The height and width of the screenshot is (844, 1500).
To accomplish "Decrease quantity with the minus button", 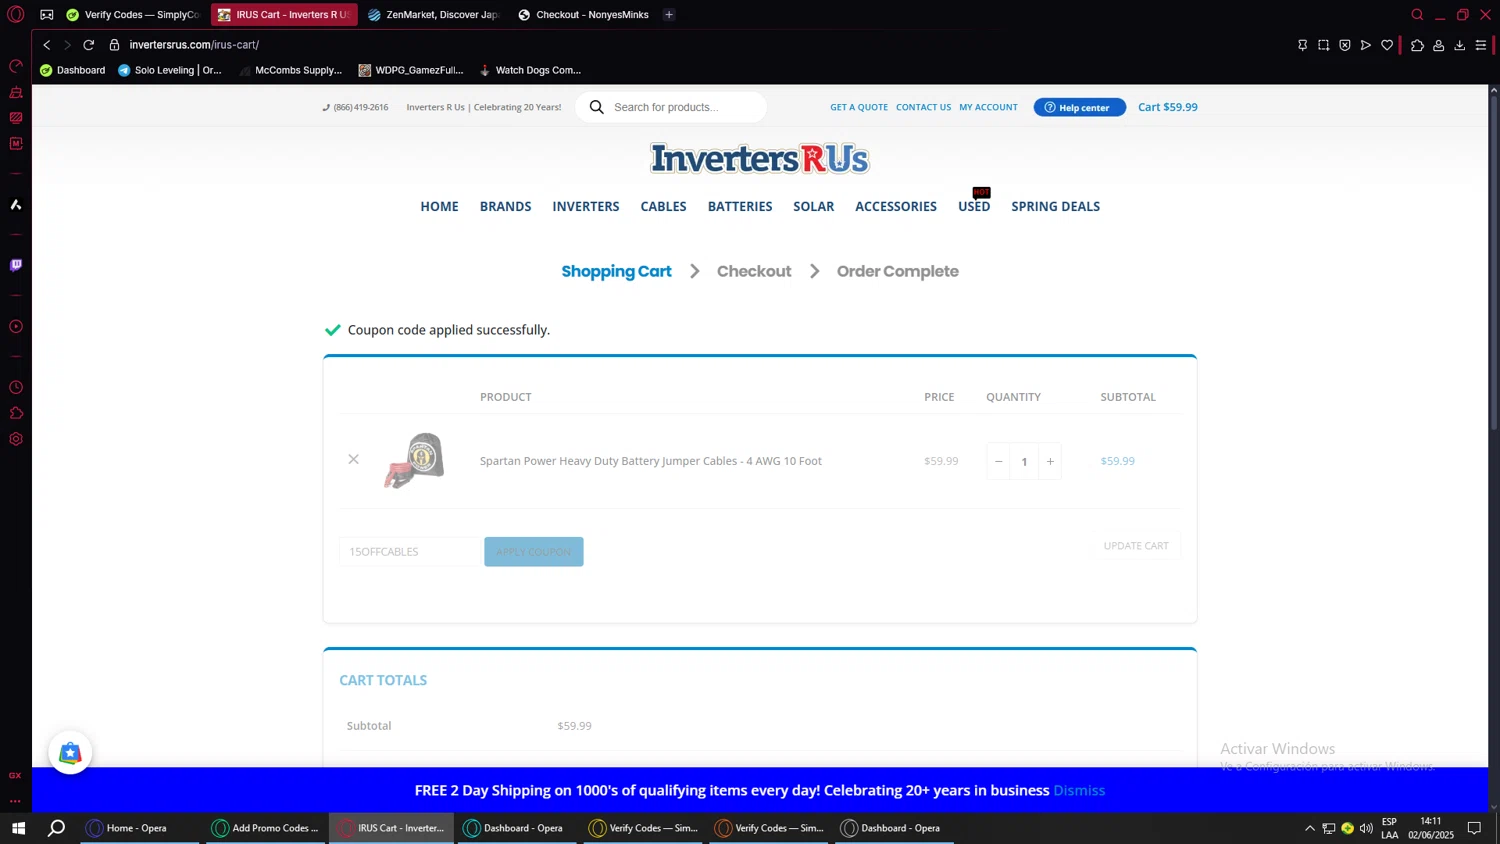I will pos(998,461).
